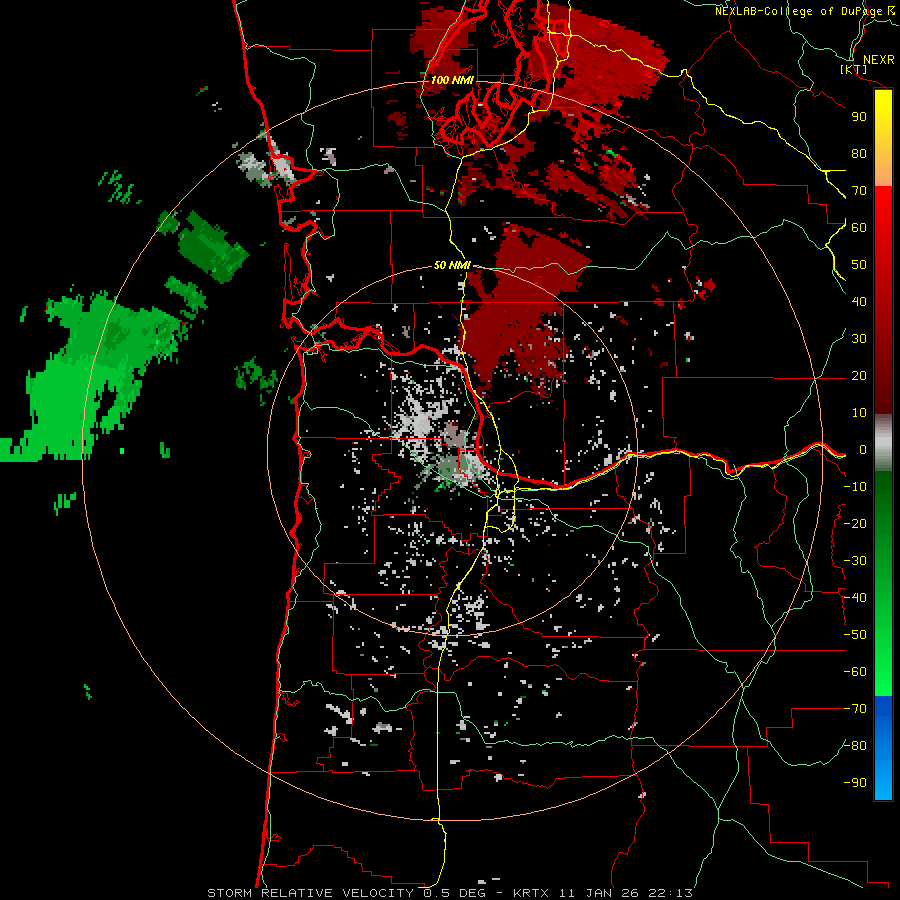The height and width of the screenshot is (900, 900).
Task: Click the -60 value on velocity scale
Action: point(855,672)
